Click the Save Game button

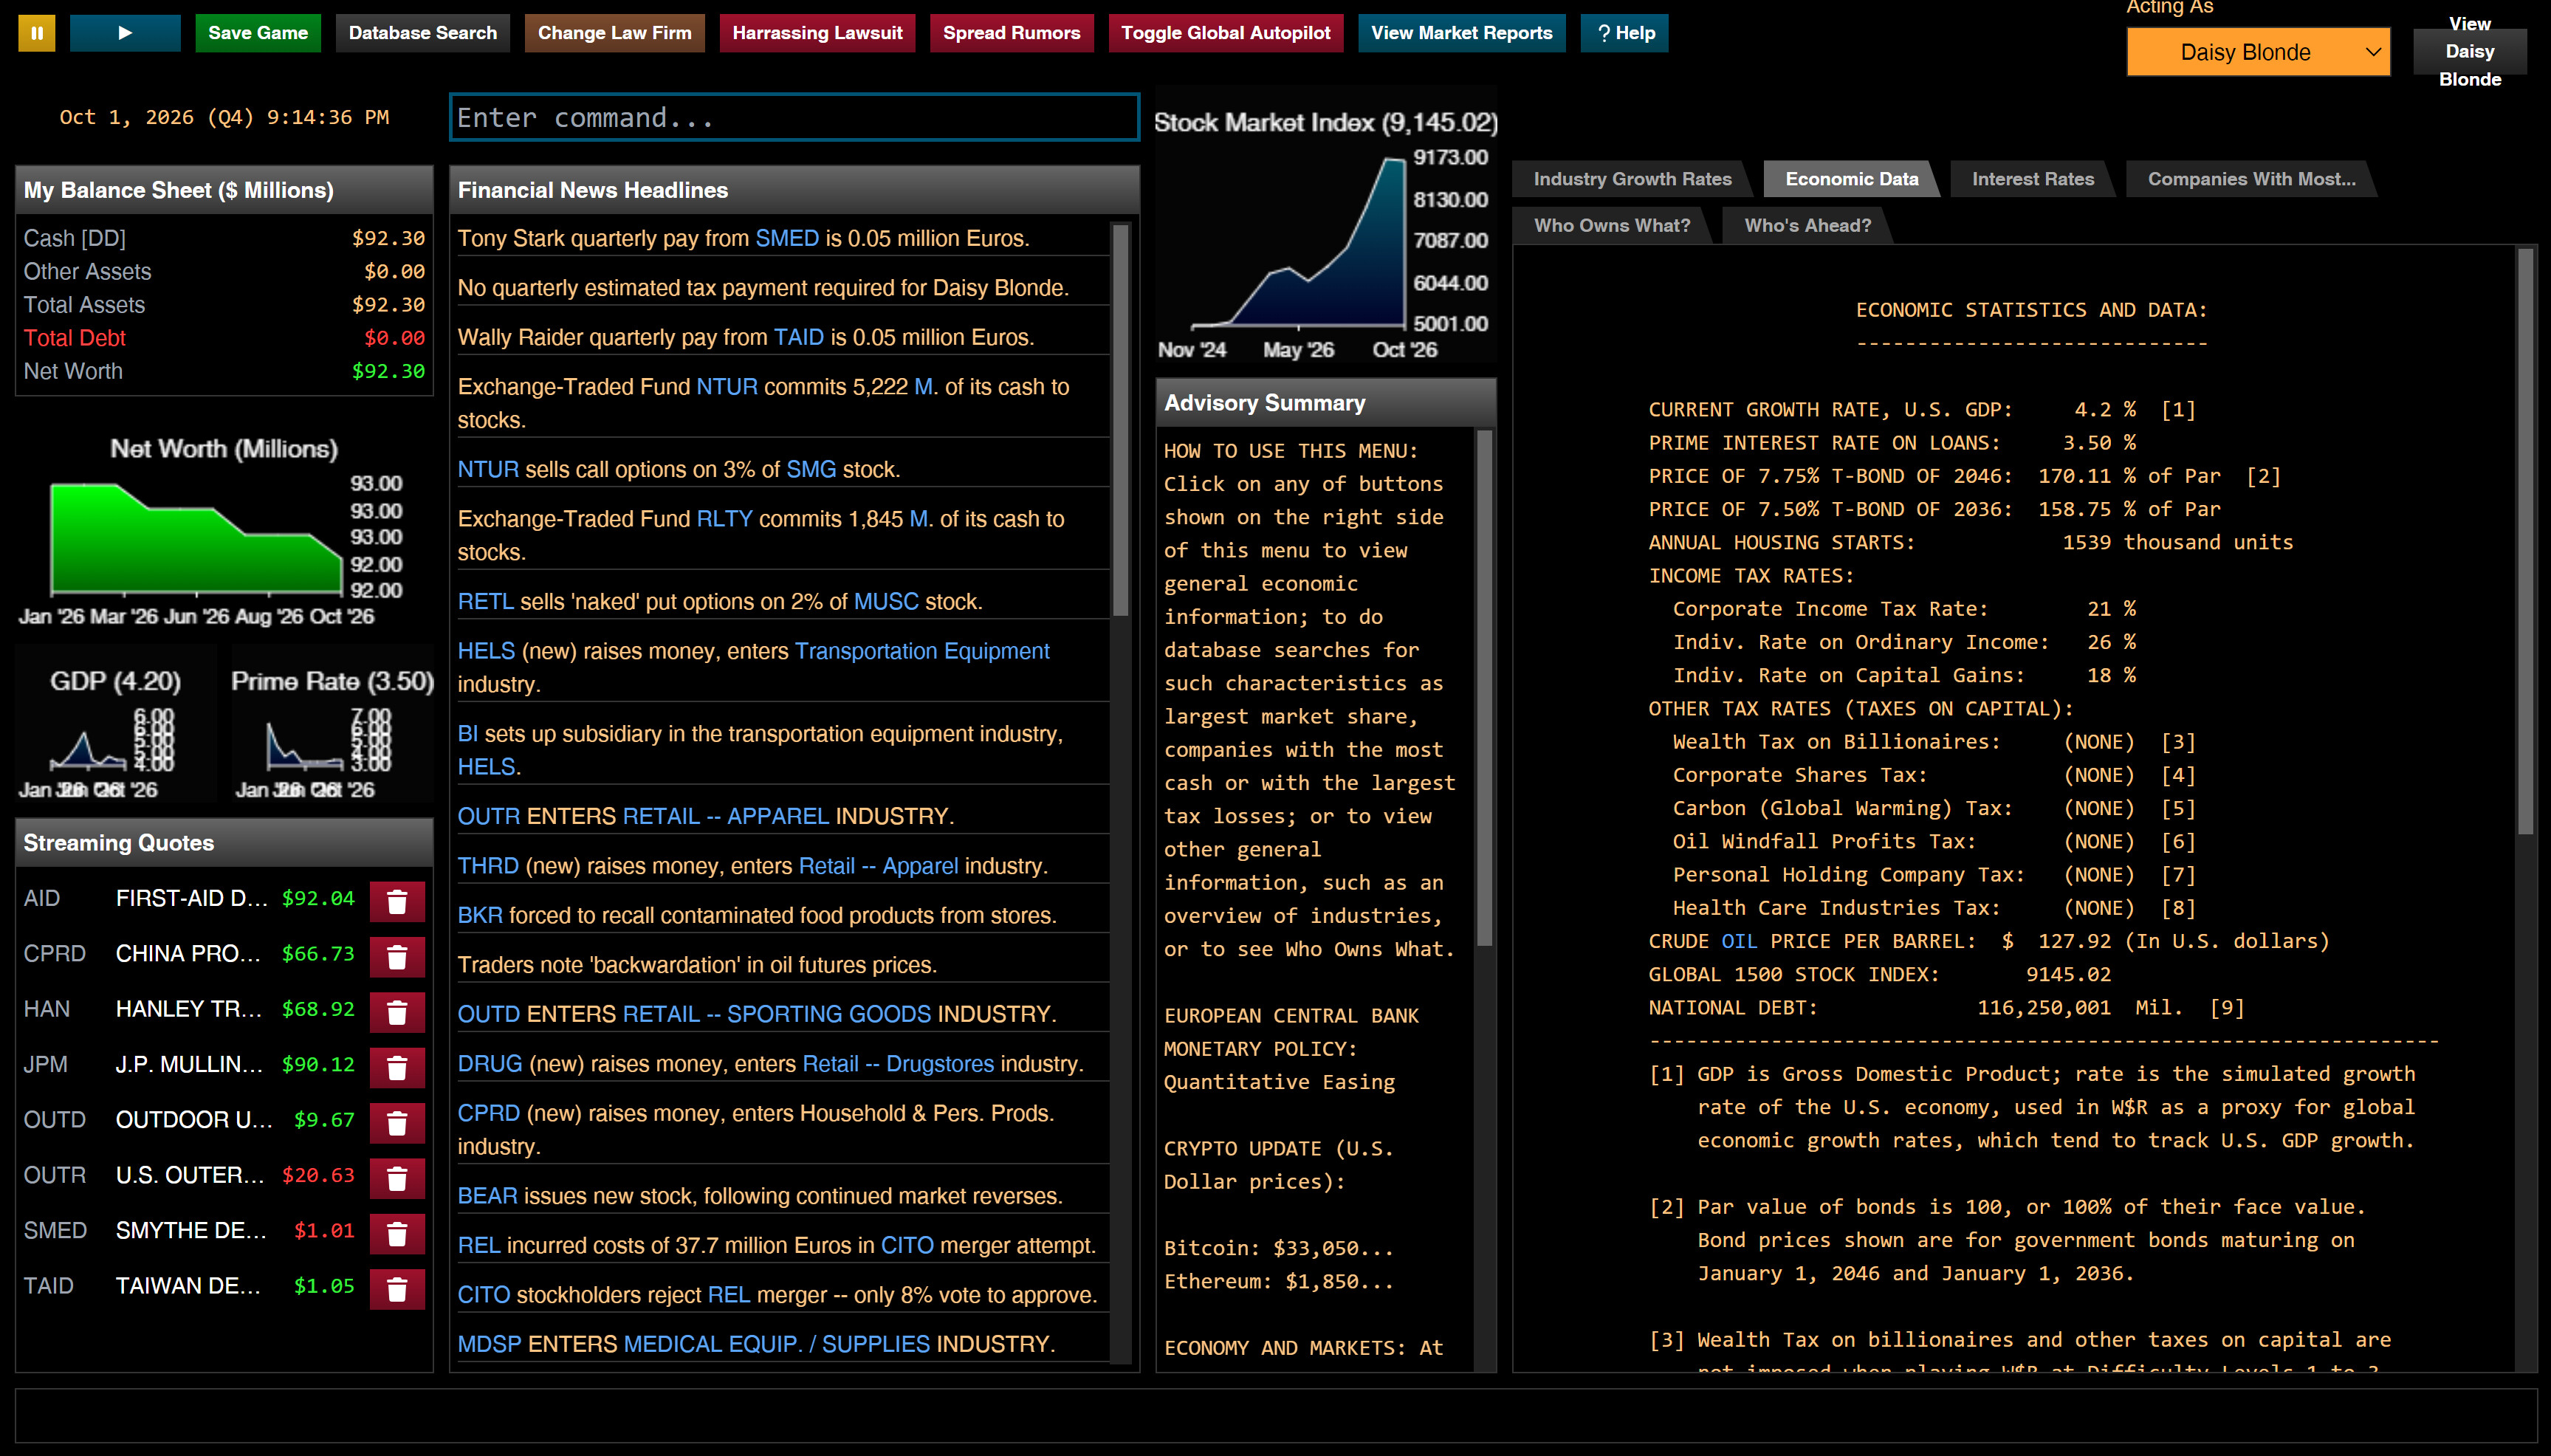pos(257,33)
